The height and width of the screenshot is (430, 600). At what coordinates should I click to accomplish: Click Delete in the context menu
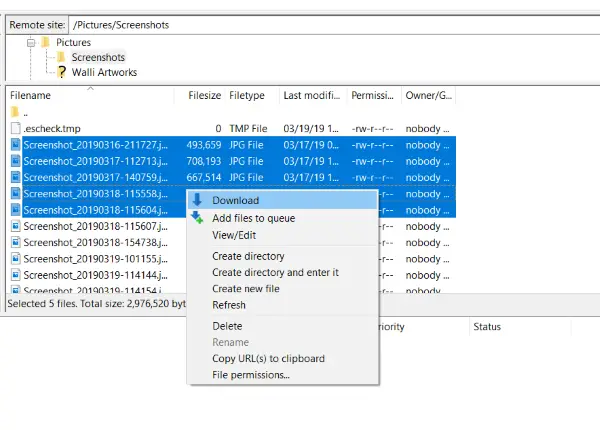227,326
